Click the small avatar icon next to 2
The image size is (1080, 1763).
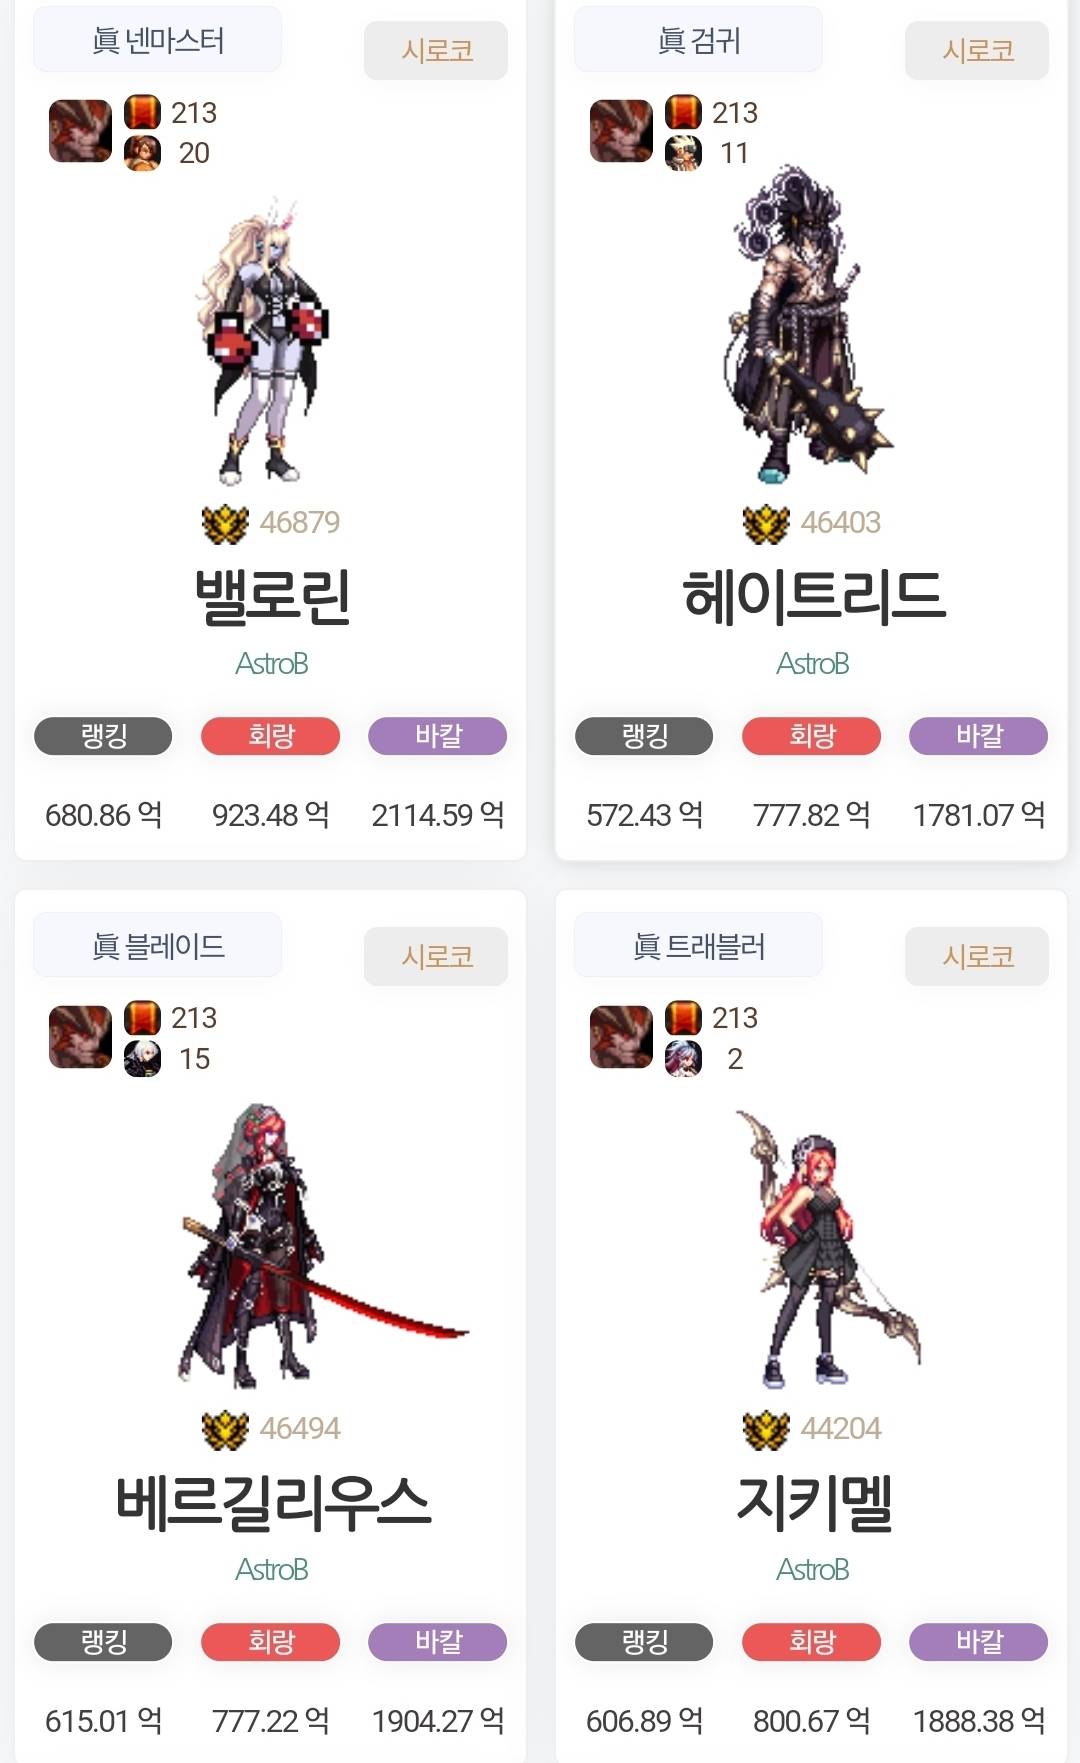click(x=683, y=1058)
